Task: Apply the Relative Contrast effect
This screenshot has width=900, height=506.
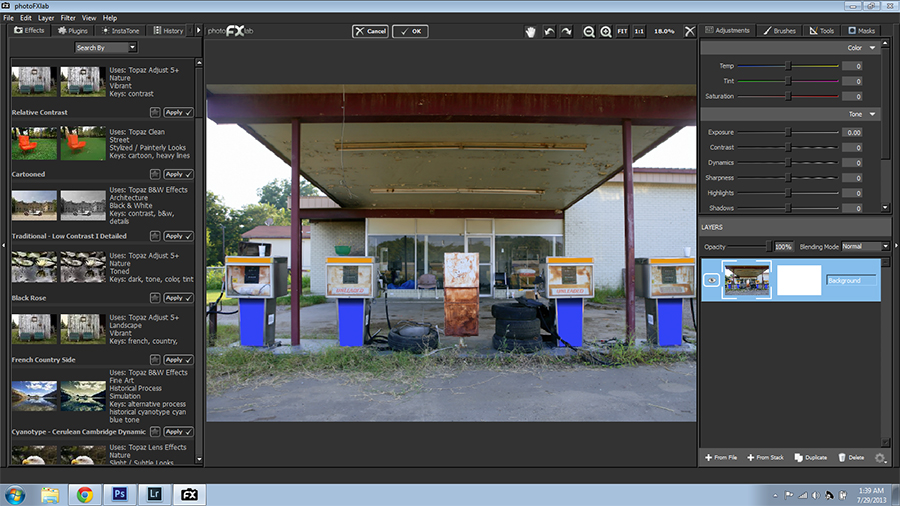Action: click(x=177, y=112)
